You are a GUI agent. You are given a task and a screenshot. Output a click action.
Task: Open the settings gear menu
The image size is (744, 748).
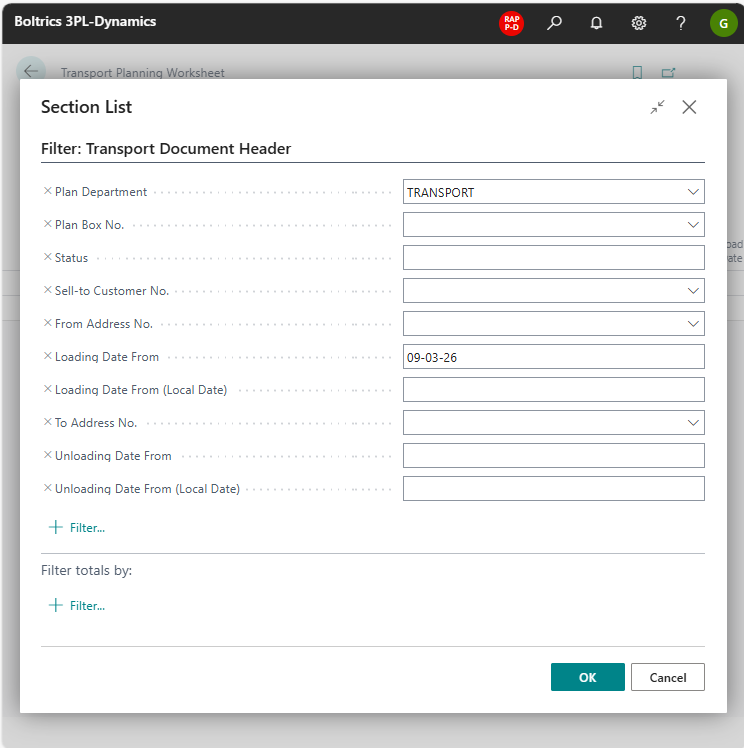[639, 22]
